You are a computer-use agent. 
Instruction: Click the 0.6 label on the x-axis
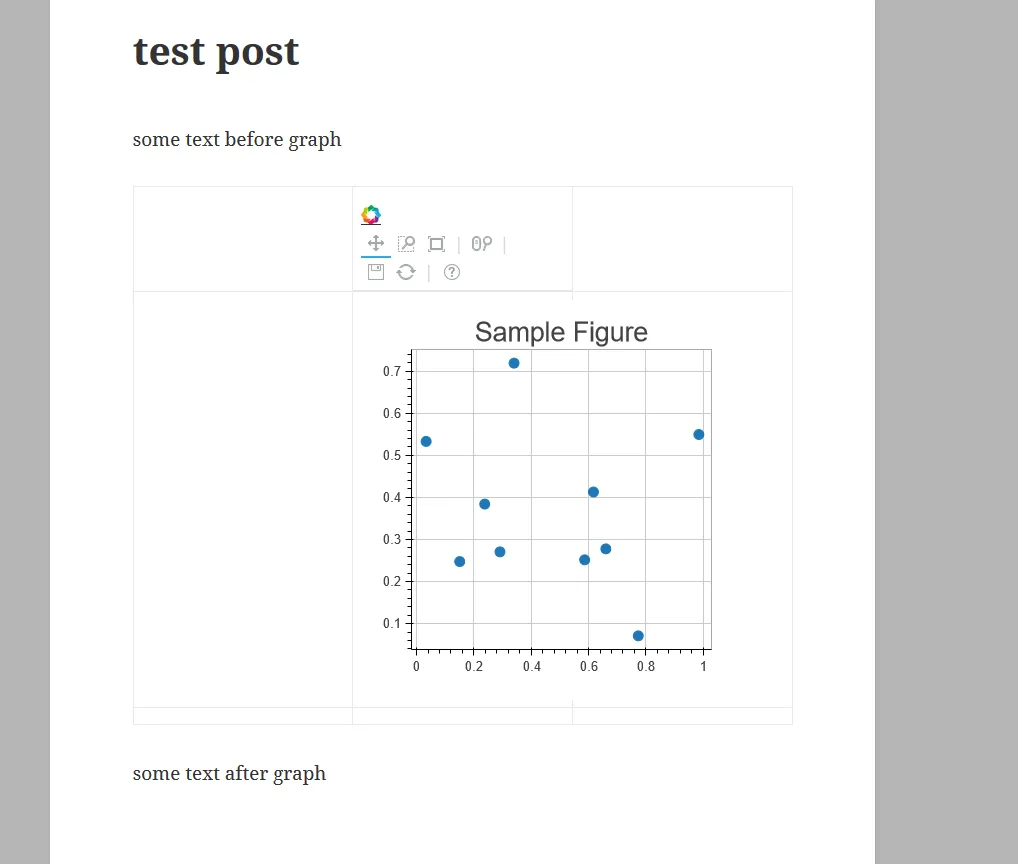pyautogui.click(x=589, y=667)
